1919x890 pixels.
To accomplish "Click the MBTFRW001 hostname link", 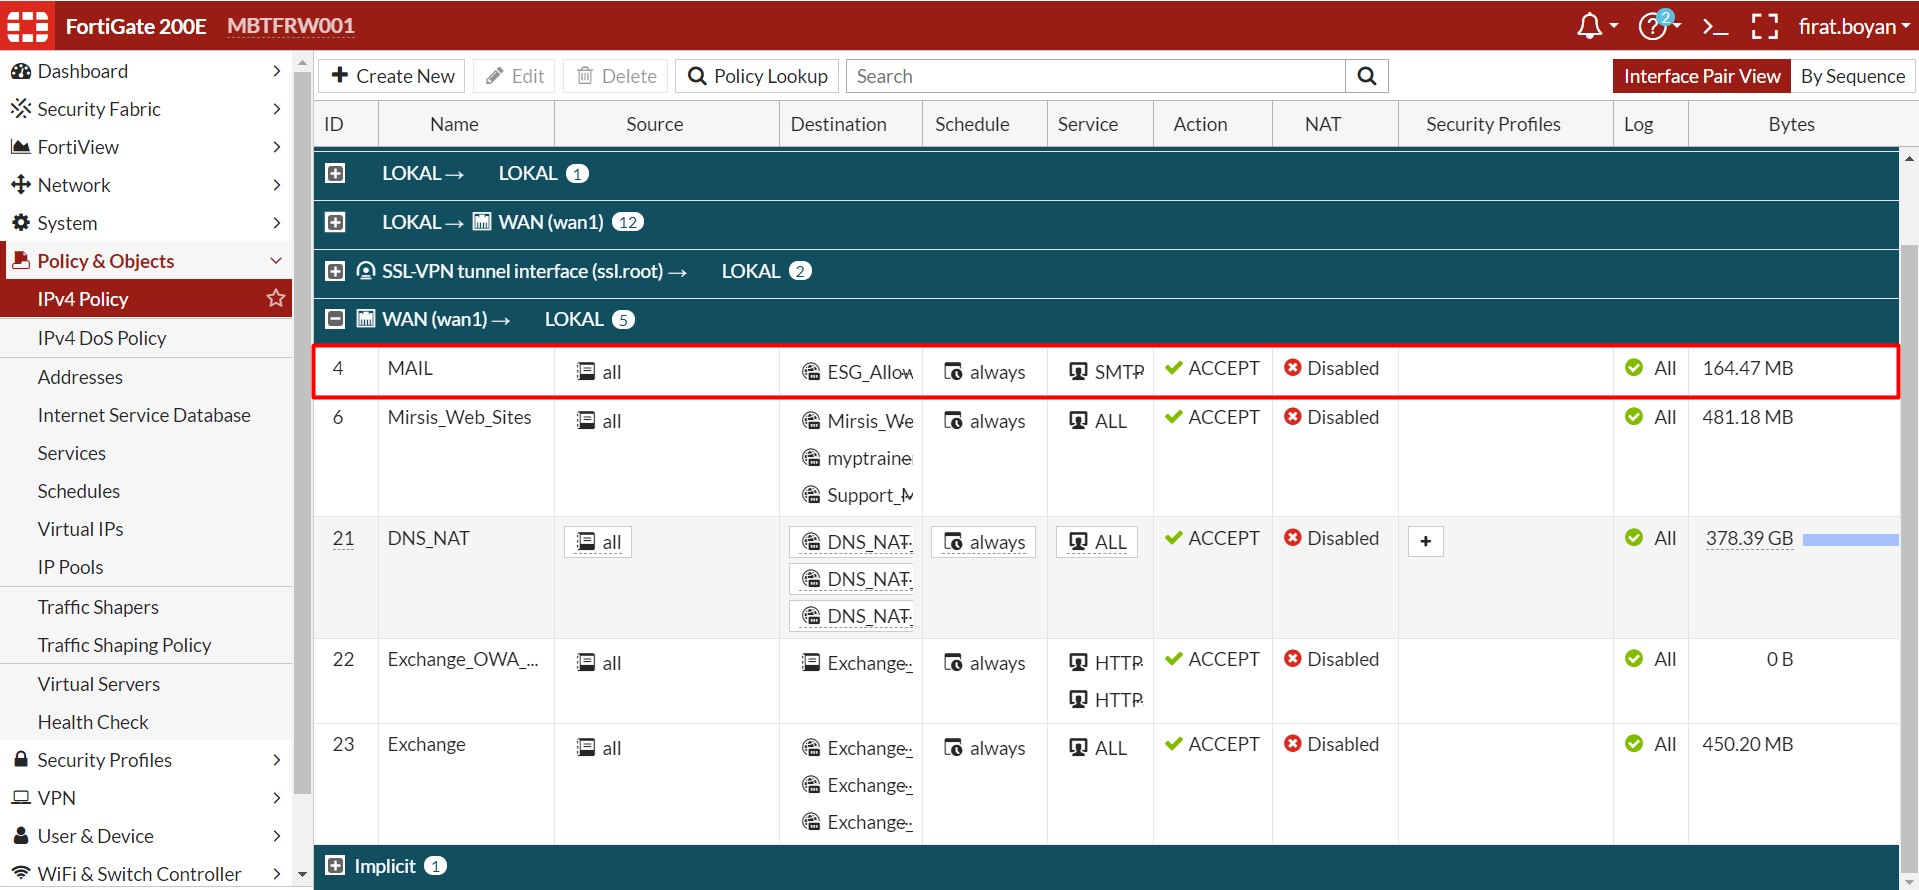I will 291,26.
